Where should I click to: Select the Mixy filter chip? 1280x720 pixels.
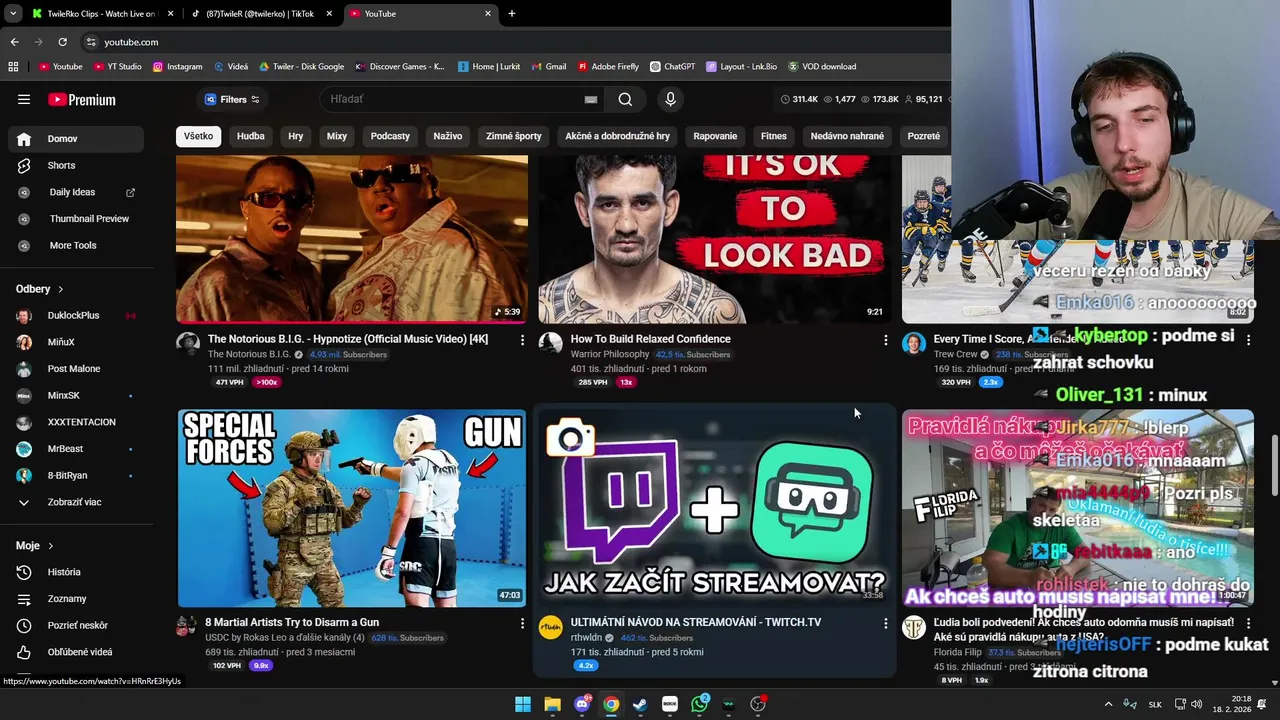tap(337, 136)
